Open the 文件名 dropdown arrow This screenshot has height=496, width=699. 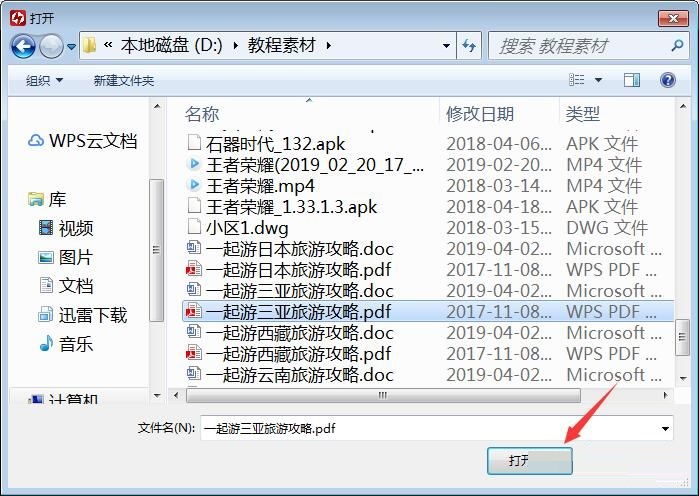pos(665,429)
